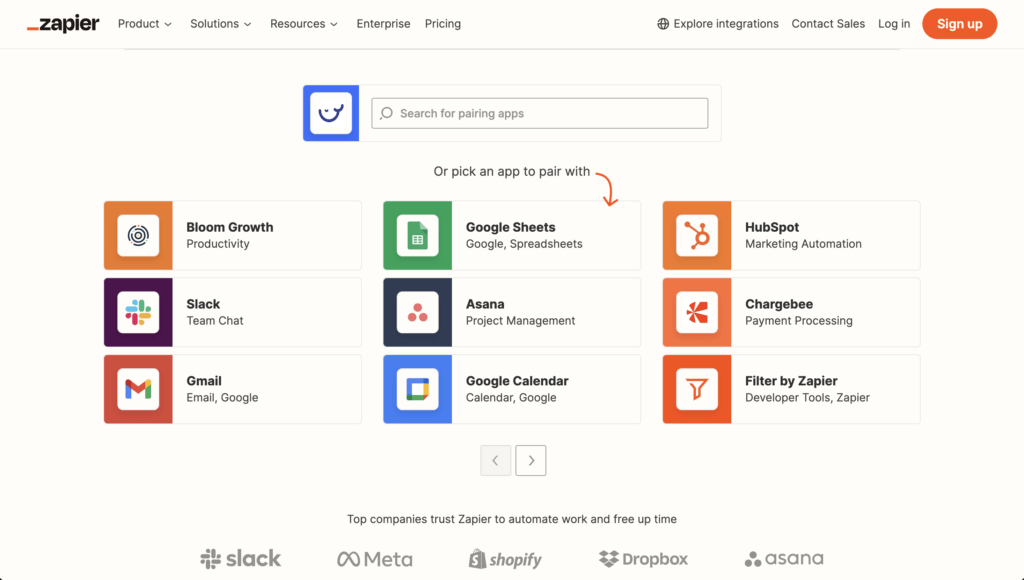Click the Slack app icon
Image resolution: width=1024 pixels, height=580 pixels.
click(138, 313)
